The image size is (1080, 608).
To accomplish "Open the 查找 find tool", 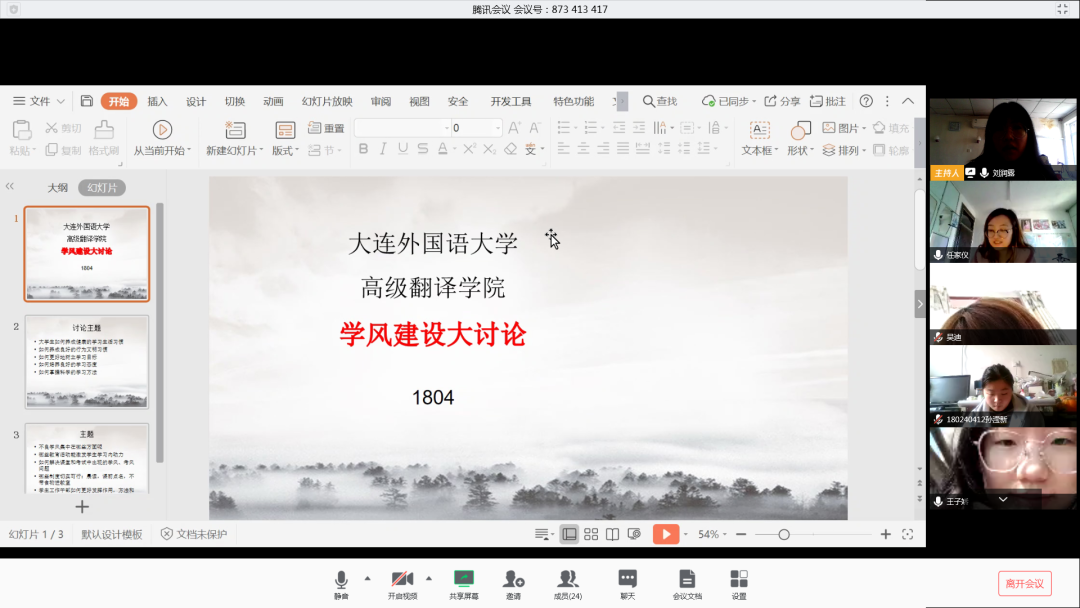I will click(x=660, y=100).
